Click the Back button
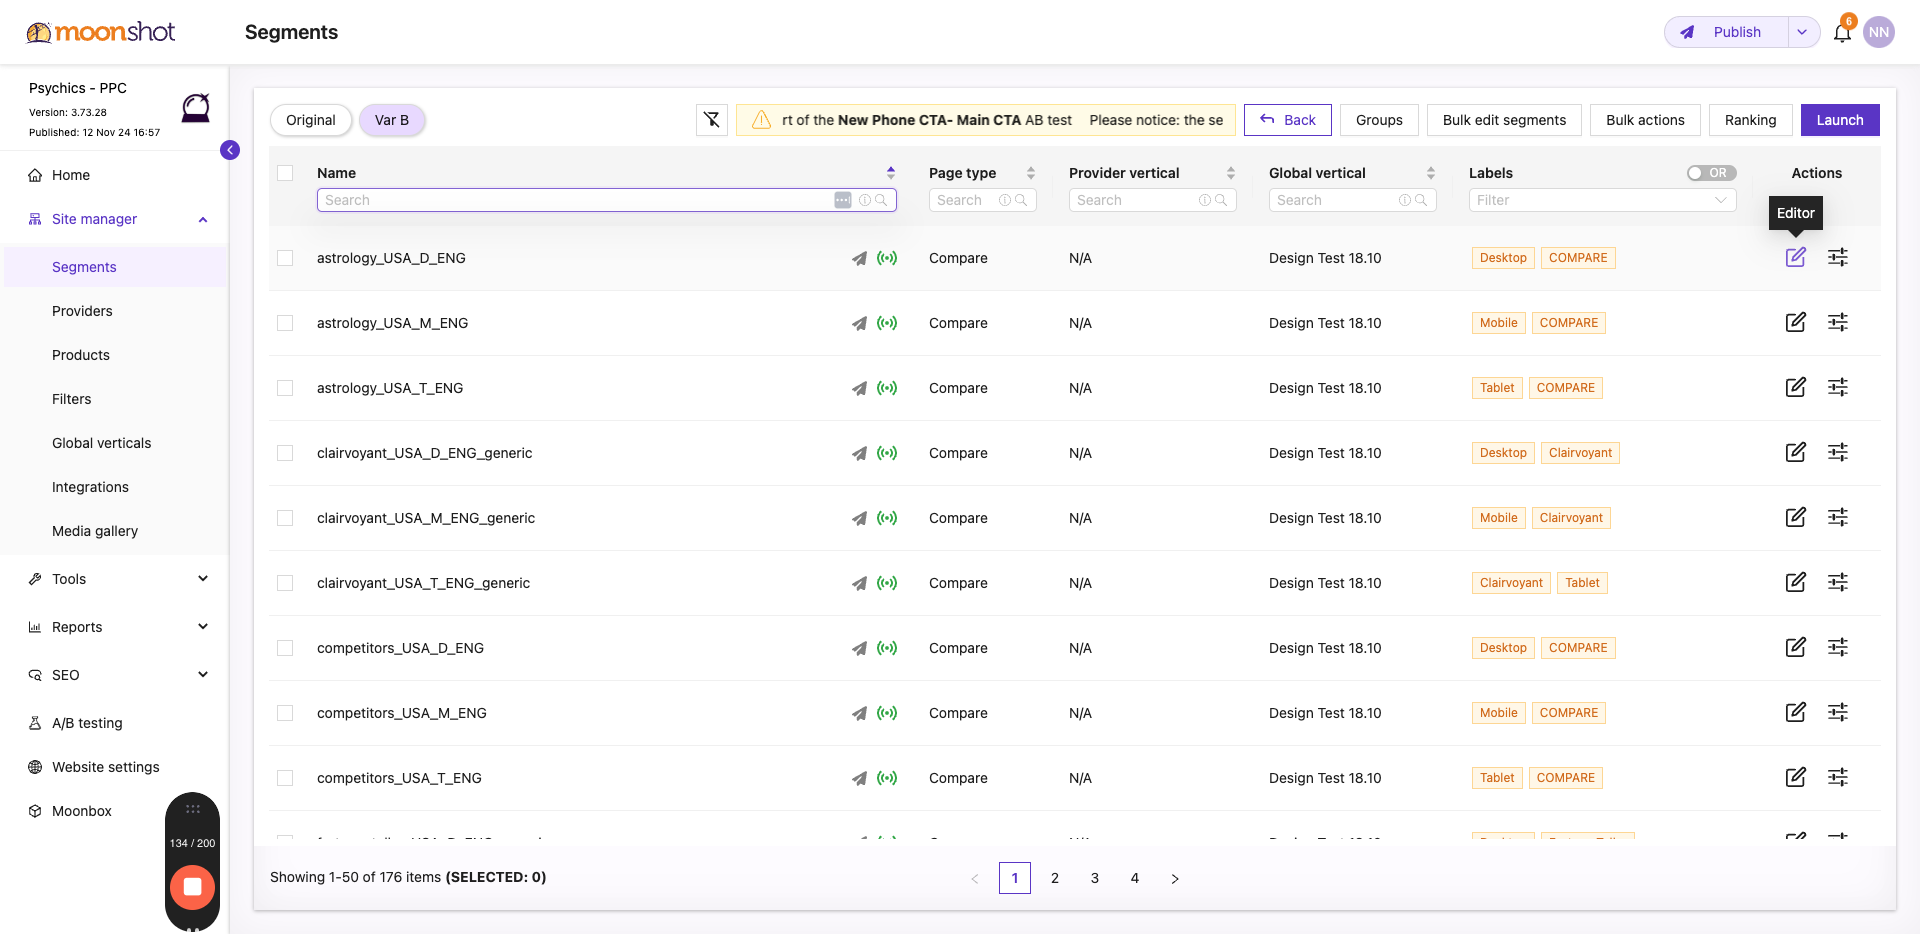 [x=1288, y=120]
